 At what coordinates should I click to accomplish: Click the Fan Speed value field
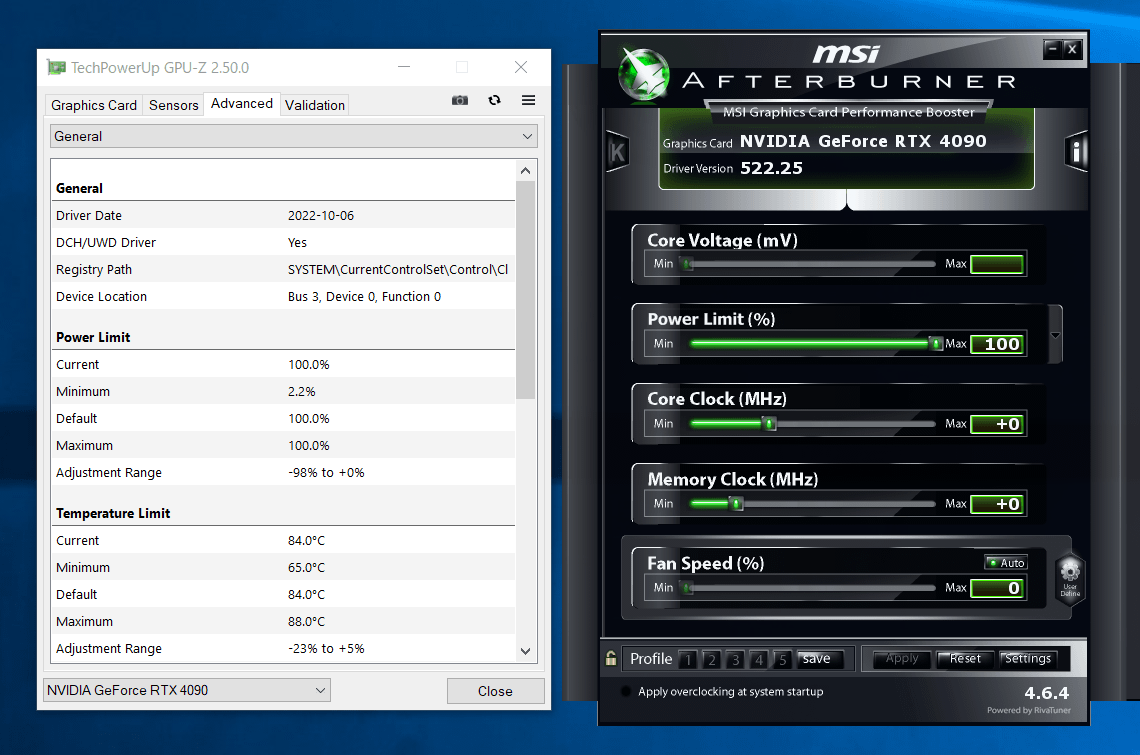[x=997, y=588]
